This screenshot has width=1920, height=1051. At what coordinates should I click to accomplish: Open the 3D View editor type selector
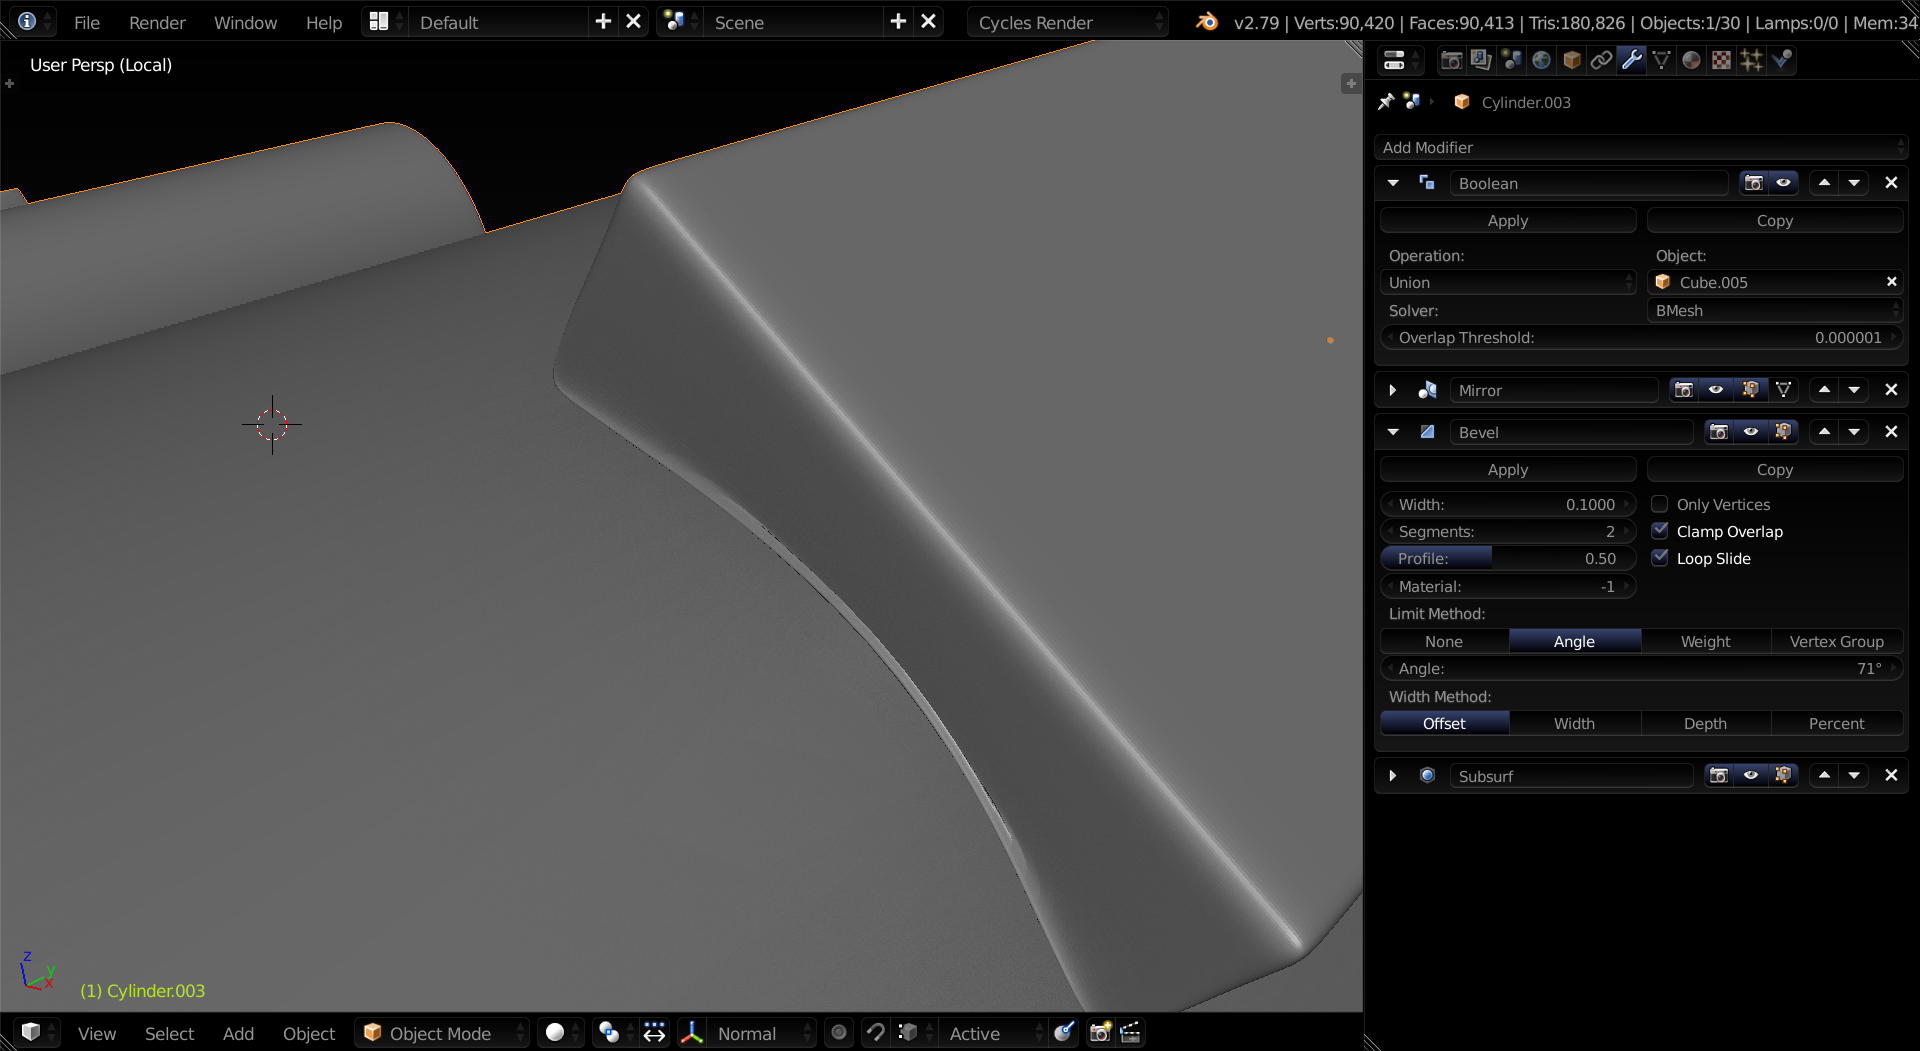(38, 1033)
